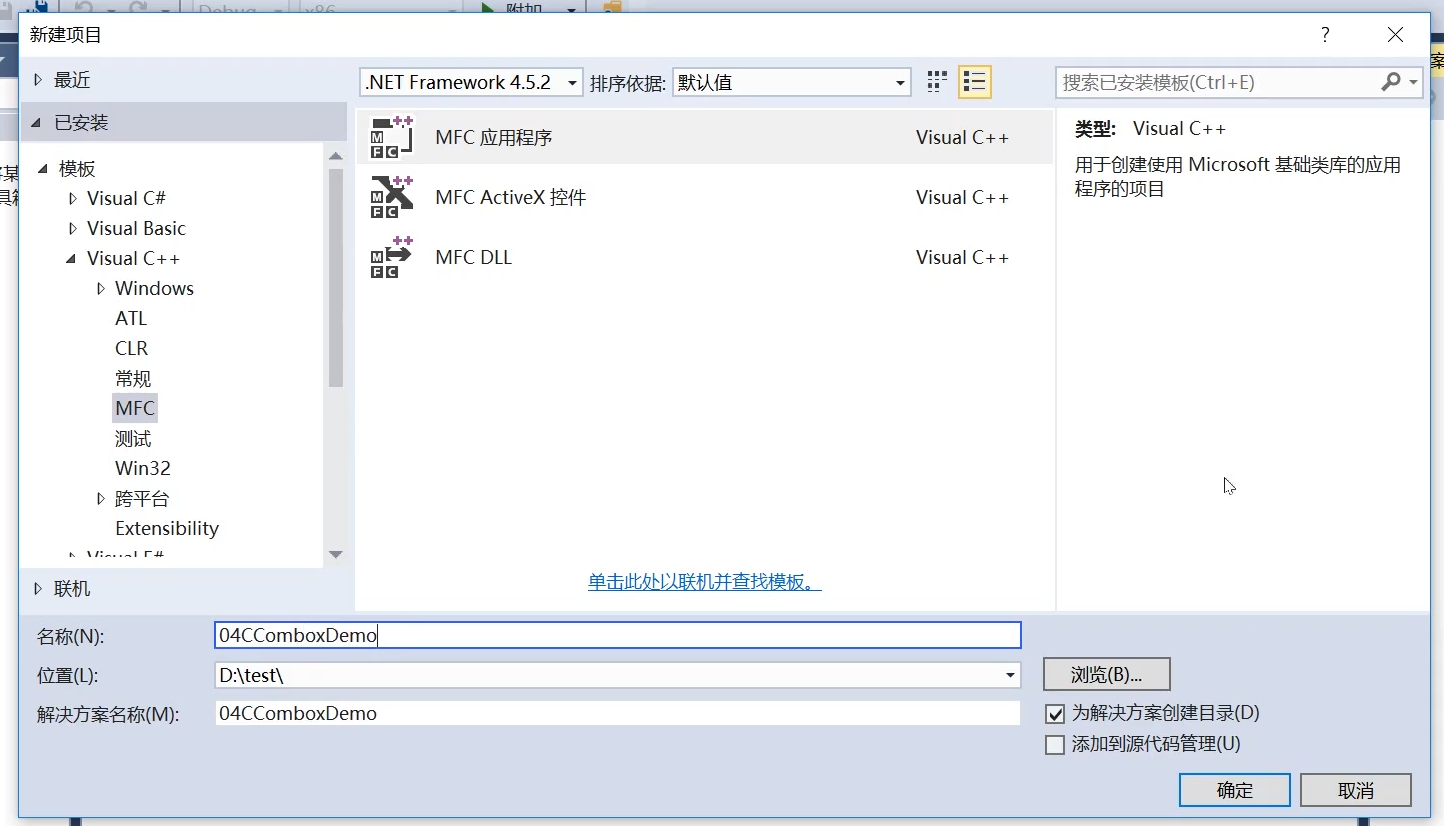The image size is (1444, 826).
Task: Open the 排序依据 默认值 dropdown
Action: click(791, 82)
